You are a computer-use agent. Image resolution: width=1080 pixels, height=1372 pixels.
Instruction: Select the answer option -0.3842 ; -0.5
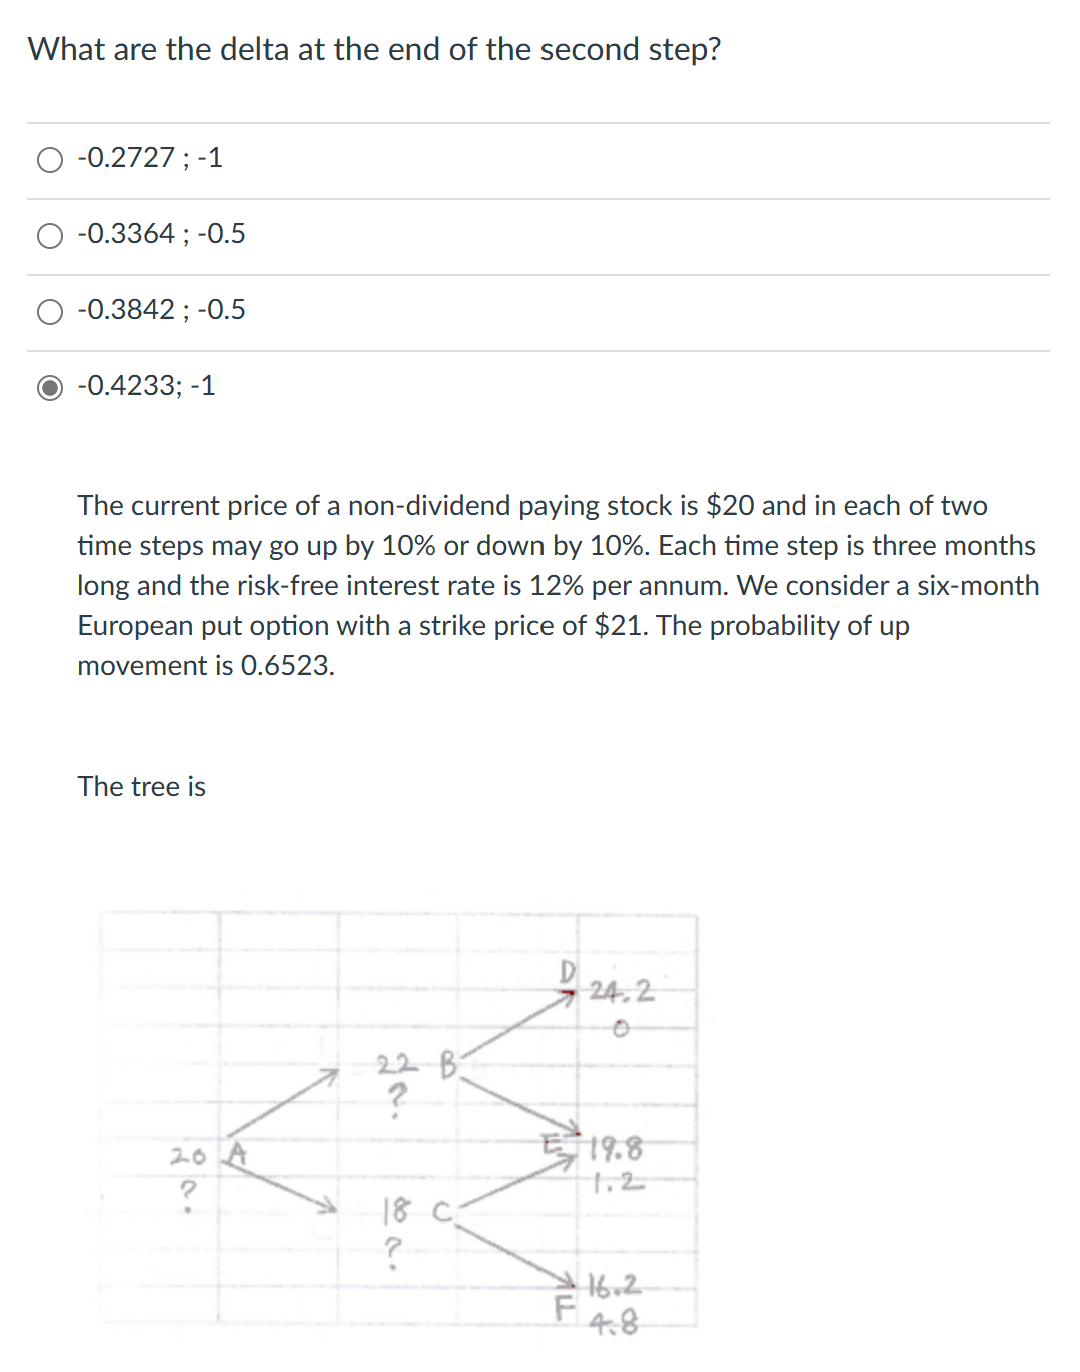click(50, 311)
